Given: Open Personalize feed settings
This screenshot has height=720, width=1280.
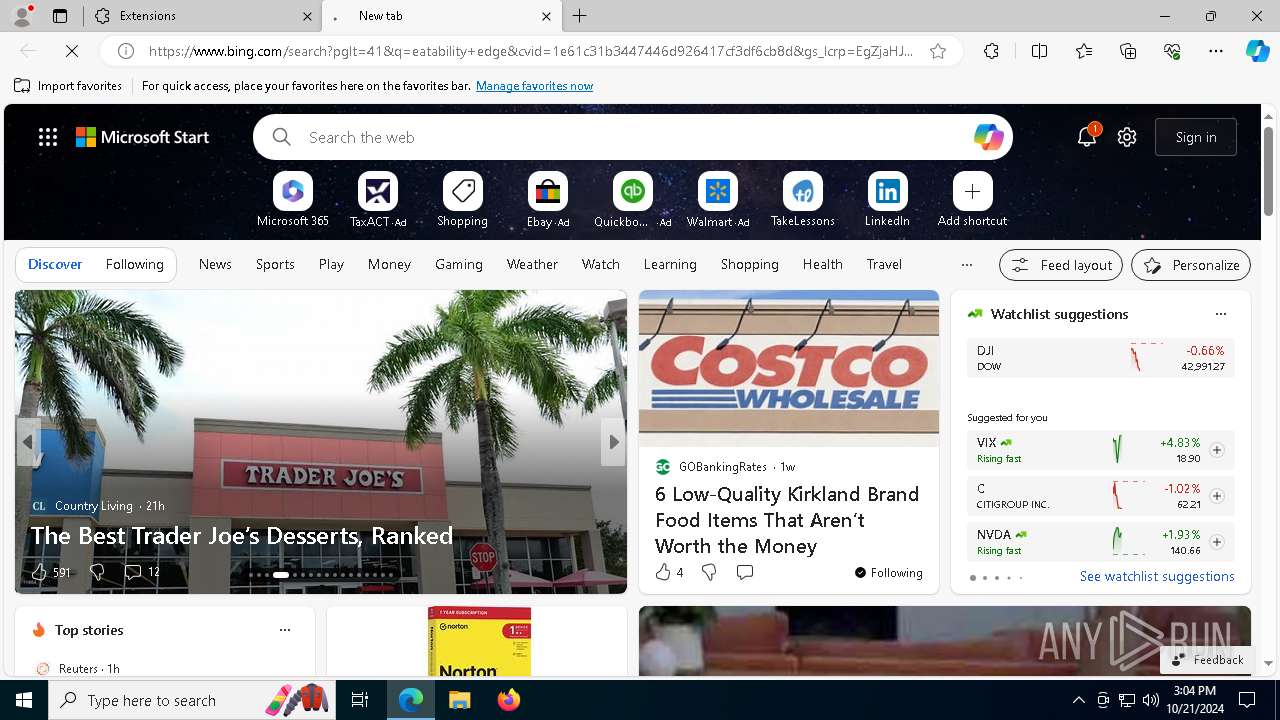Looking at the screenshot, I should tap(1191, 265).
